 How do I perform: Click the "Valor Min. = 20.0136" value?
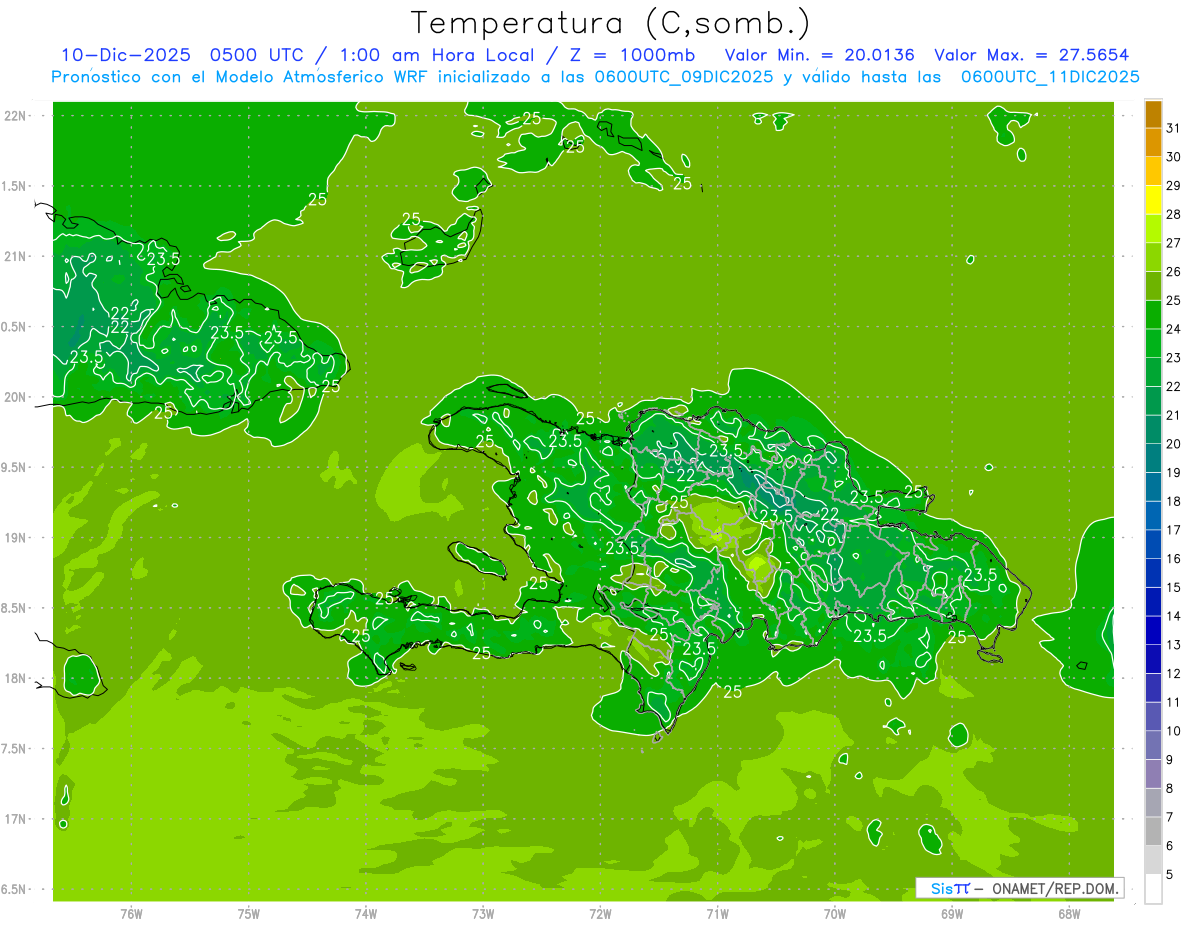tap(819, 56)
